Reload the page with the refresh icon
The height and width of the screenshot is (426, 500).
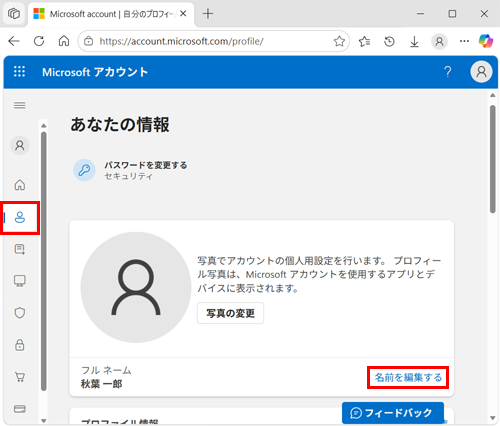point(39,41)
